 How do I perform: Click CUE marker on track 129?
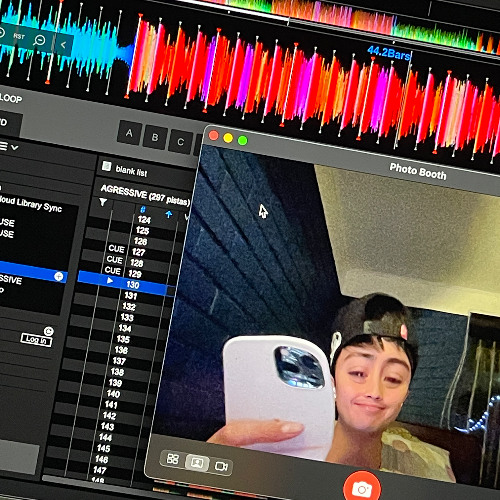tap(113, 270)
